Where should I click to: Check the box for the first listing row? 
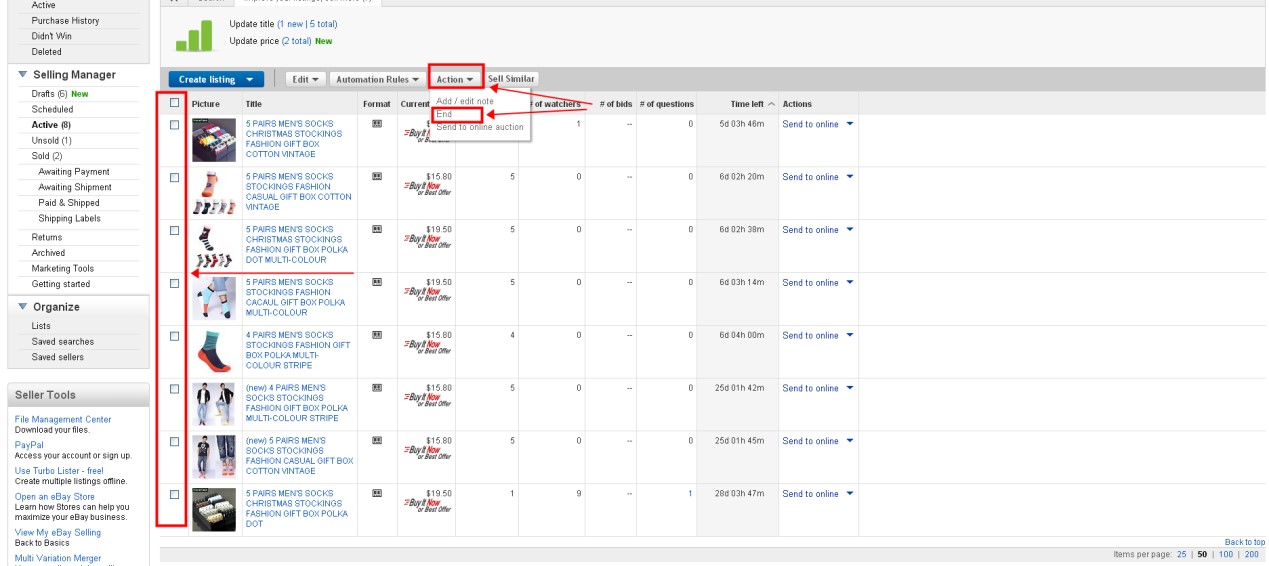pos(174,125)
